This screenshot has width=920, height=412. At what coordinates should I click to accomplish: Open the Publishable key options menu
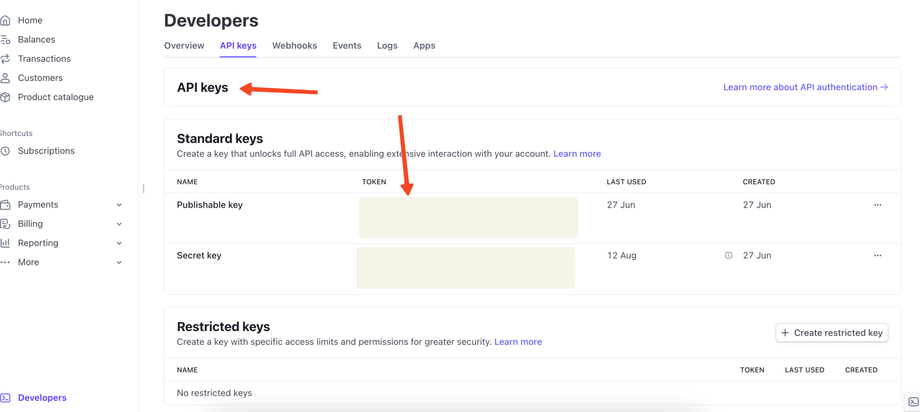click(877, 205)
